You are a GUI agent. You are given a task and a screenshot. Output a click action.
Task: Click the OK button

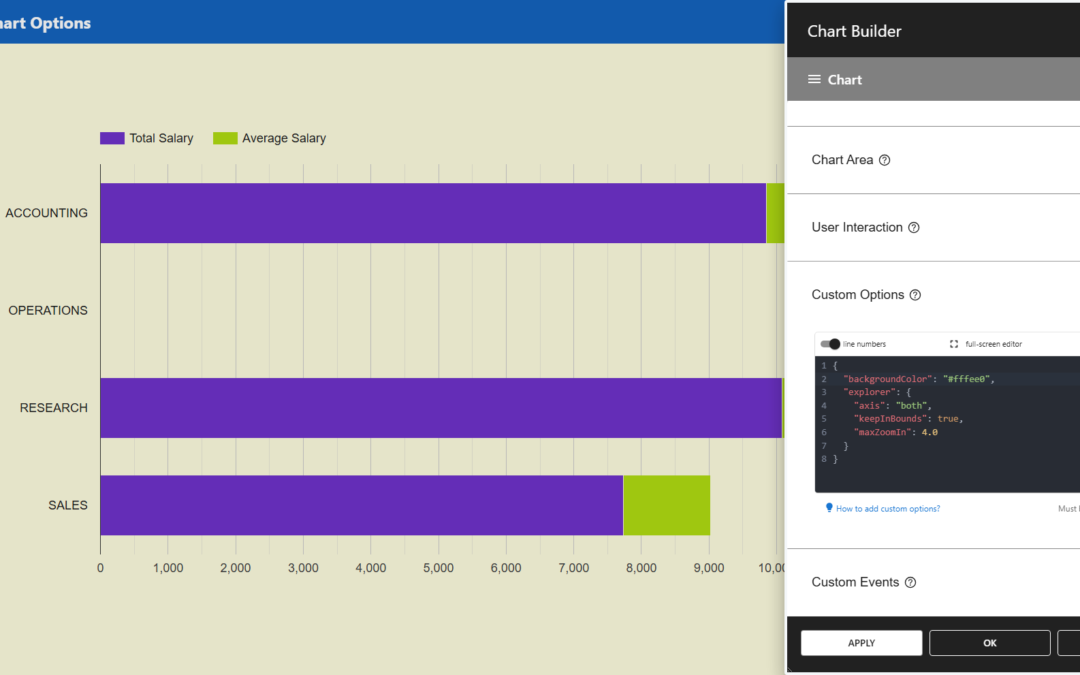click(990, 643)
